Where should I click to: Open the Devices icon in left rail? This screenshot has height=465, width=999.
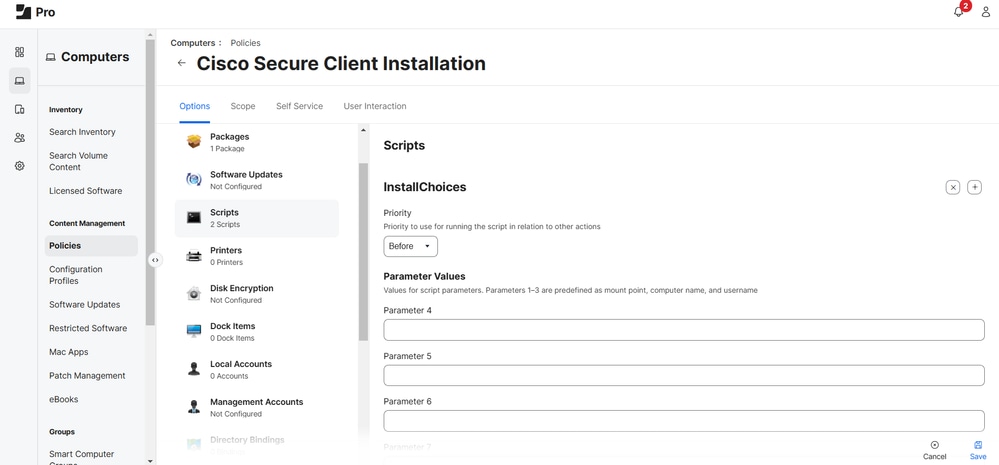(19, 109)
